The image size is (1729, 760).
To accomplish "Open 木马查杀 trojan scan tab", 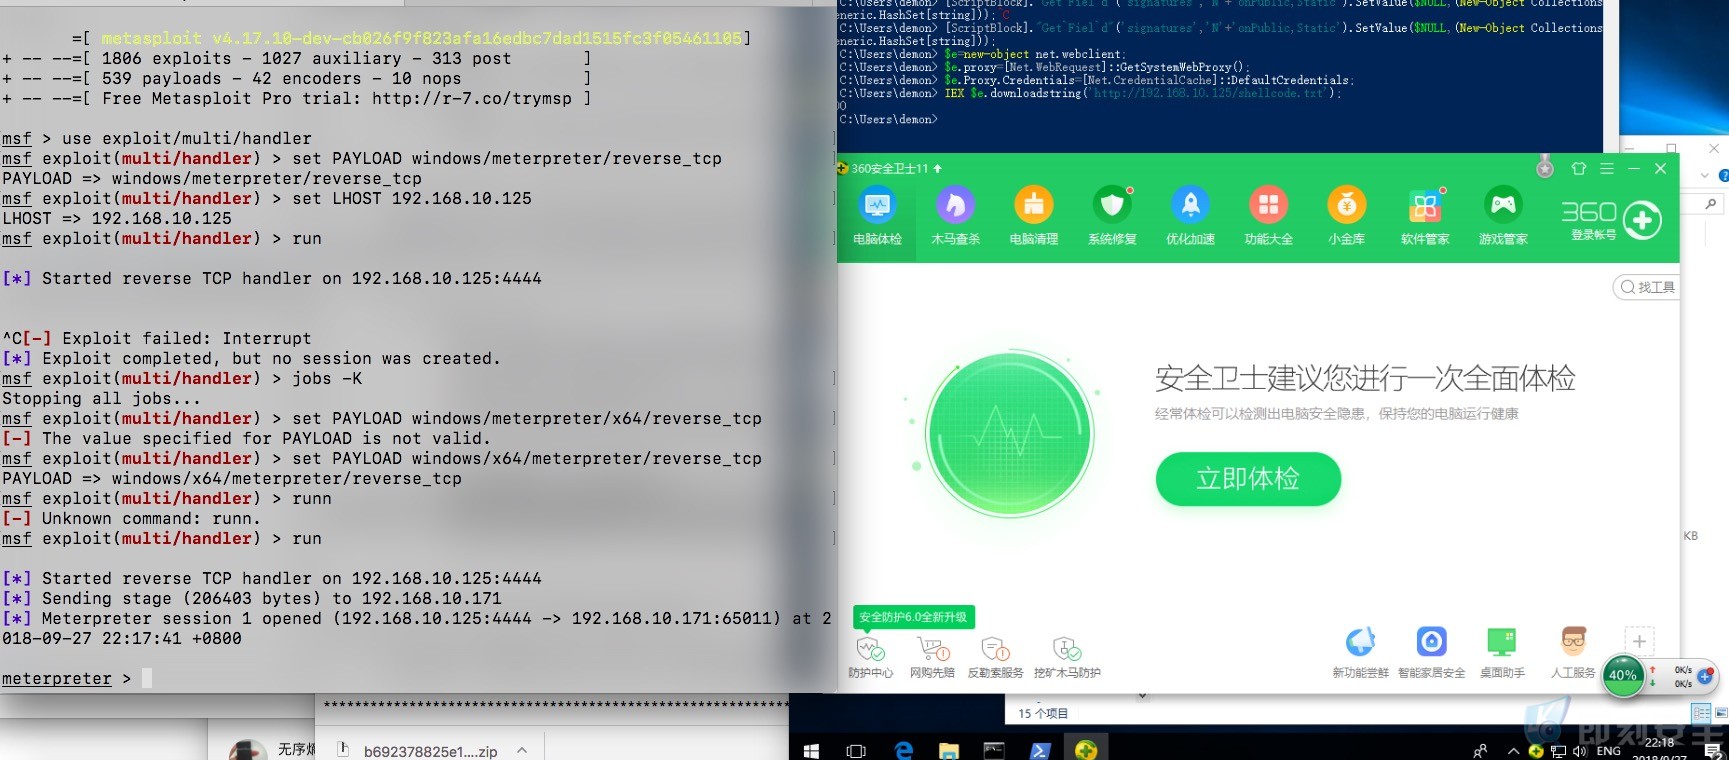I will pos(955,217).
